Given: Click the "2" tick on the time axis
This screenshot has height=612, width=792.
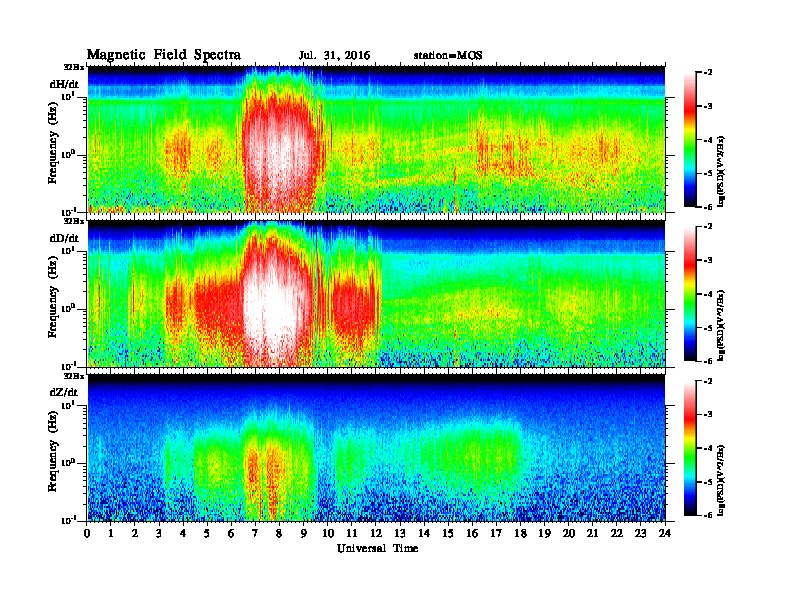Looking at the screenshot, I should coord(135,534).
